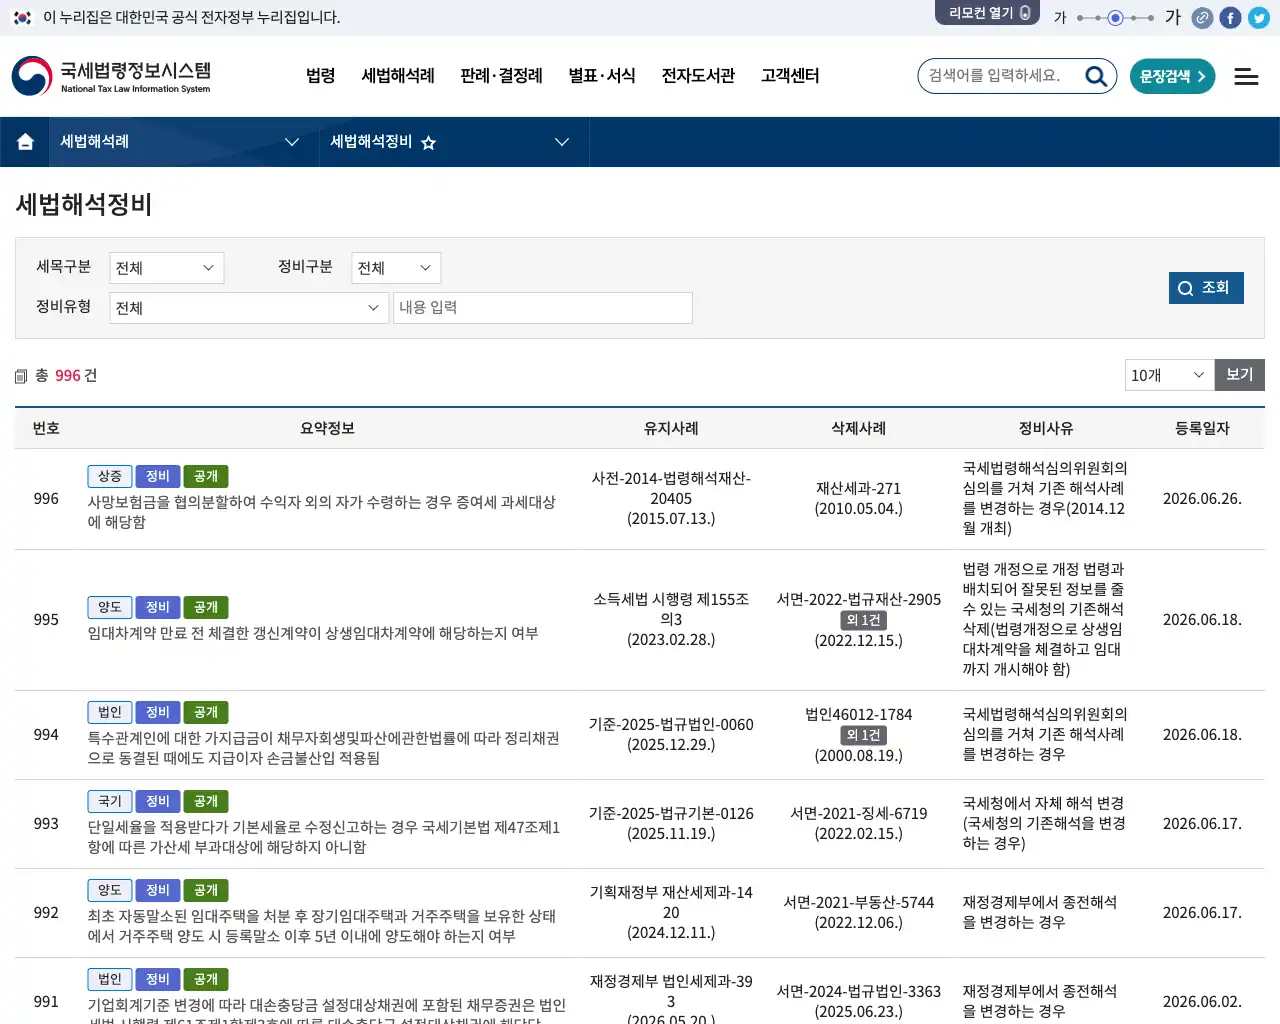Open the 별표·서식 menu
The height and width of the screenshot is (1024, 1280).
pyautogui.click(x=602, y=76)
